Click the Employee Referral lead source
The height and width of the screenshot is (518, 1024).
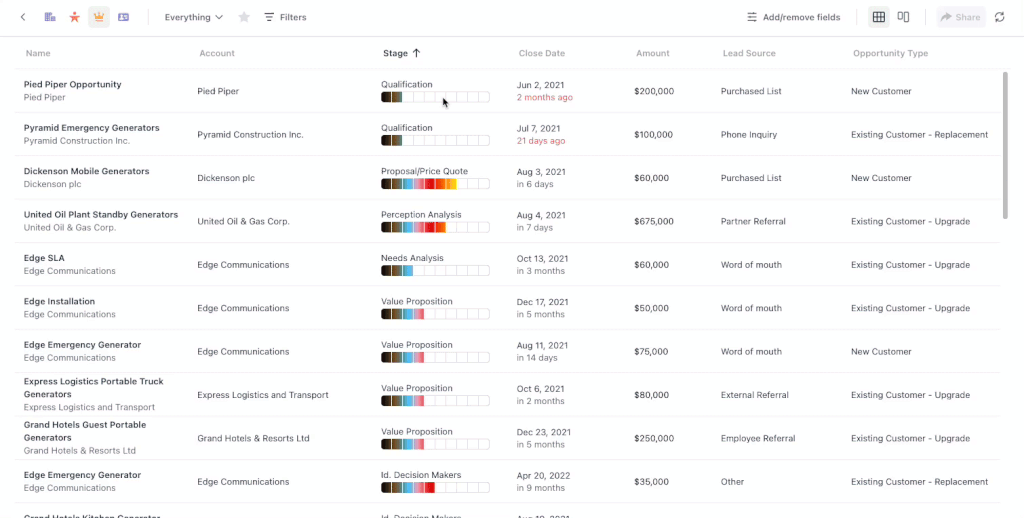point(758,438)
